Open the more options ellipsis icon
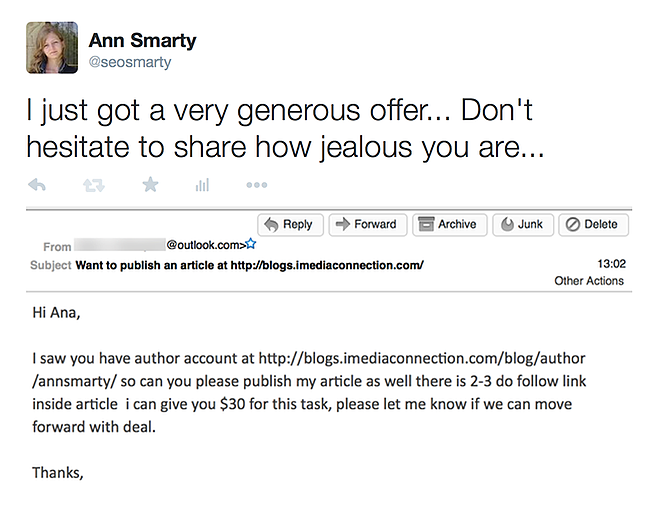The width and height of the screenshot is (668, 510). pyautogui.click(x=256, y=185)
